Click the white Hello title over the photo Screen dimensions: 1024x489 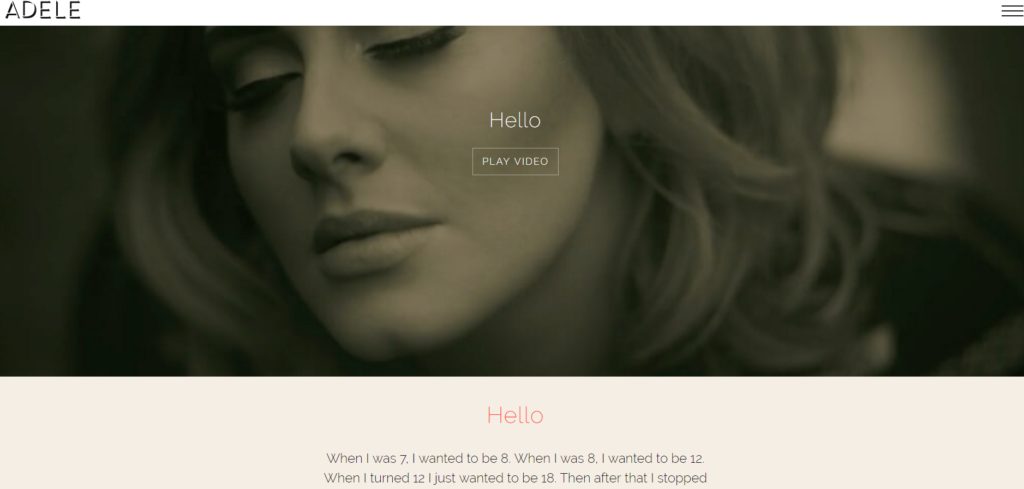click(515, 120)
